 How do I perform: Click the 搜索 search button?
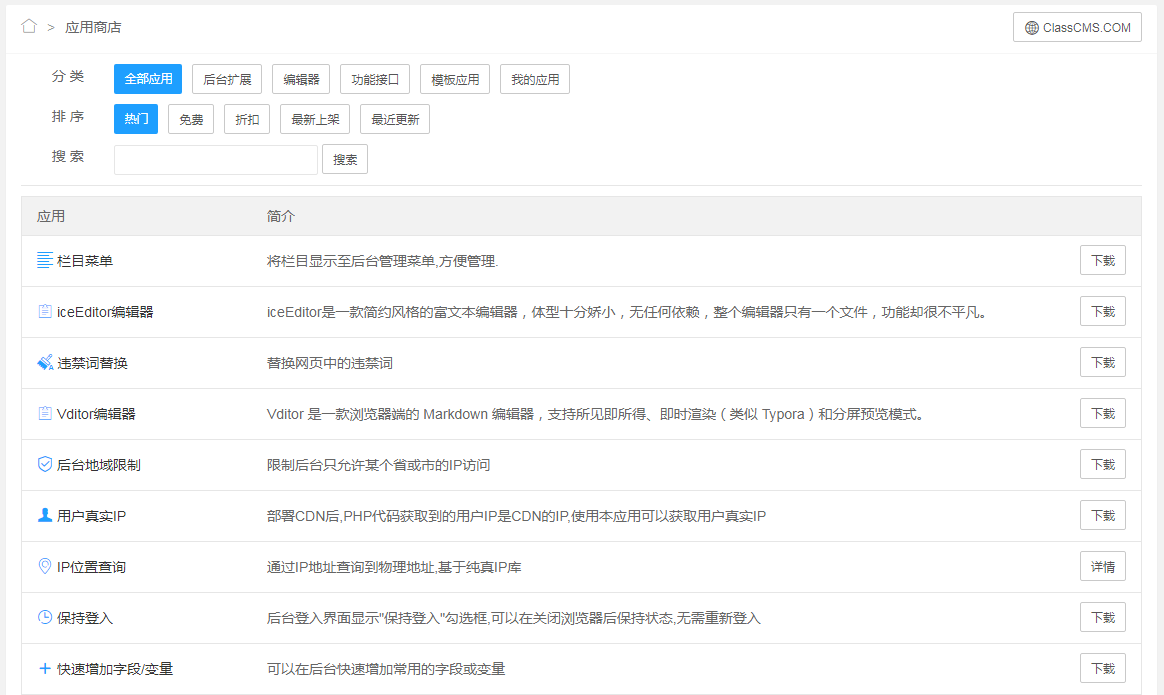[344, 160]
